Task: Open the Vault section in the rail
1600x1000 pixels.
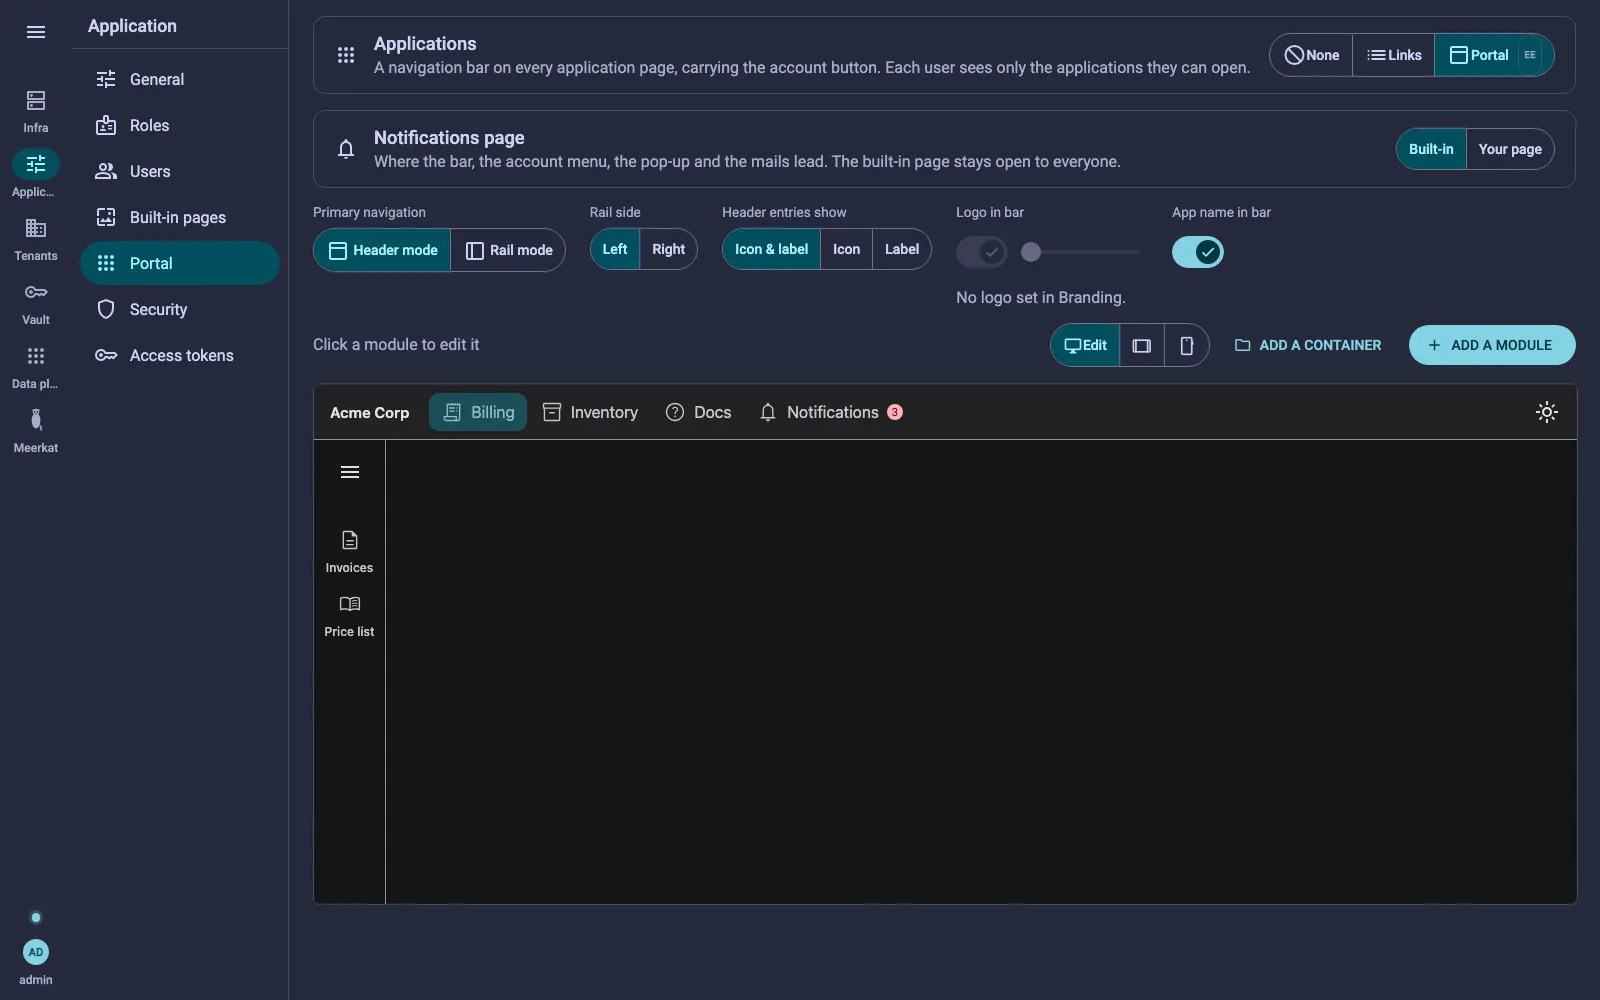Action: pyautogui.click(x=36, y=303)
